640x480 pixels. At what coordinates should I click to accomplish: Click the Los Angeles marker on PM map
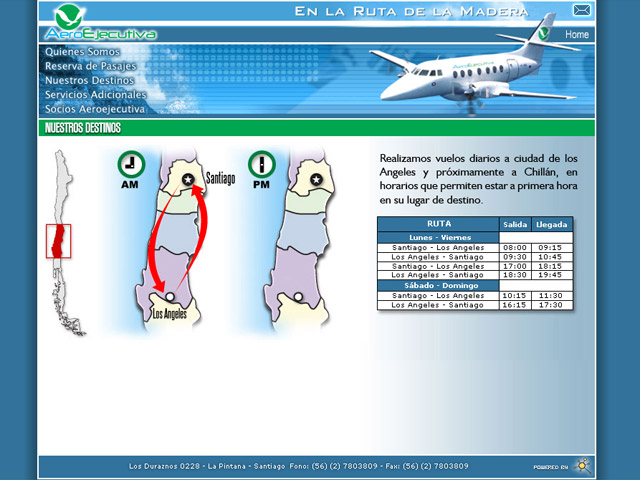pyautogui.click(x=298, y=296)
